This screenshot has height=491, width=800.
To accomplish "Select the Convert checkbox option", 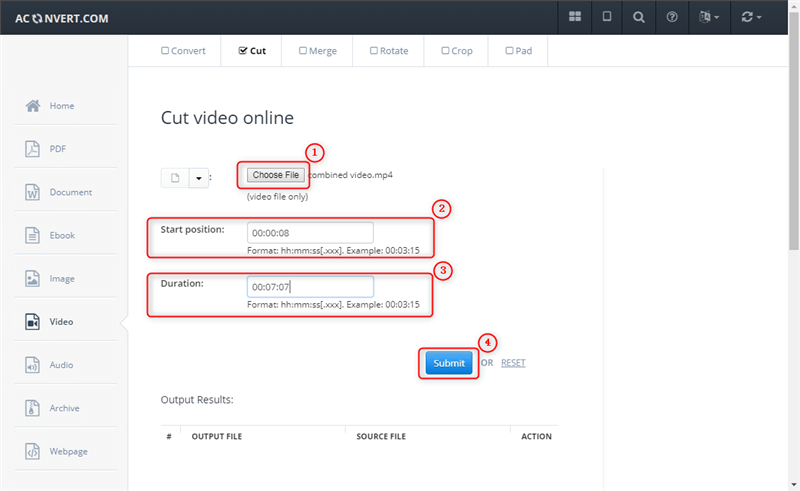I will tap(166, 51).
